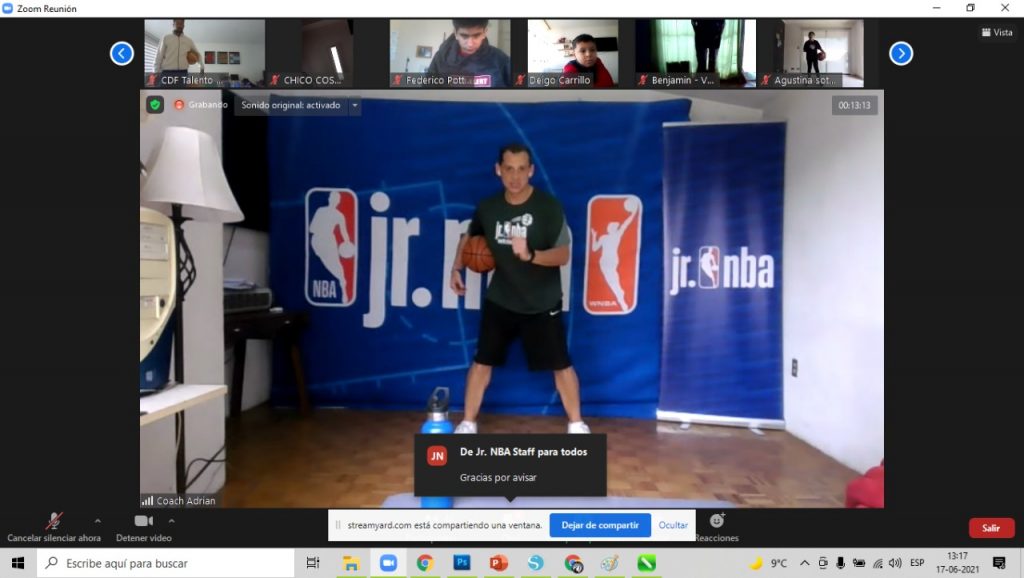1024x578 pixels.
Task: Open the Sonido original dropdown arrow
Action: 355,105
